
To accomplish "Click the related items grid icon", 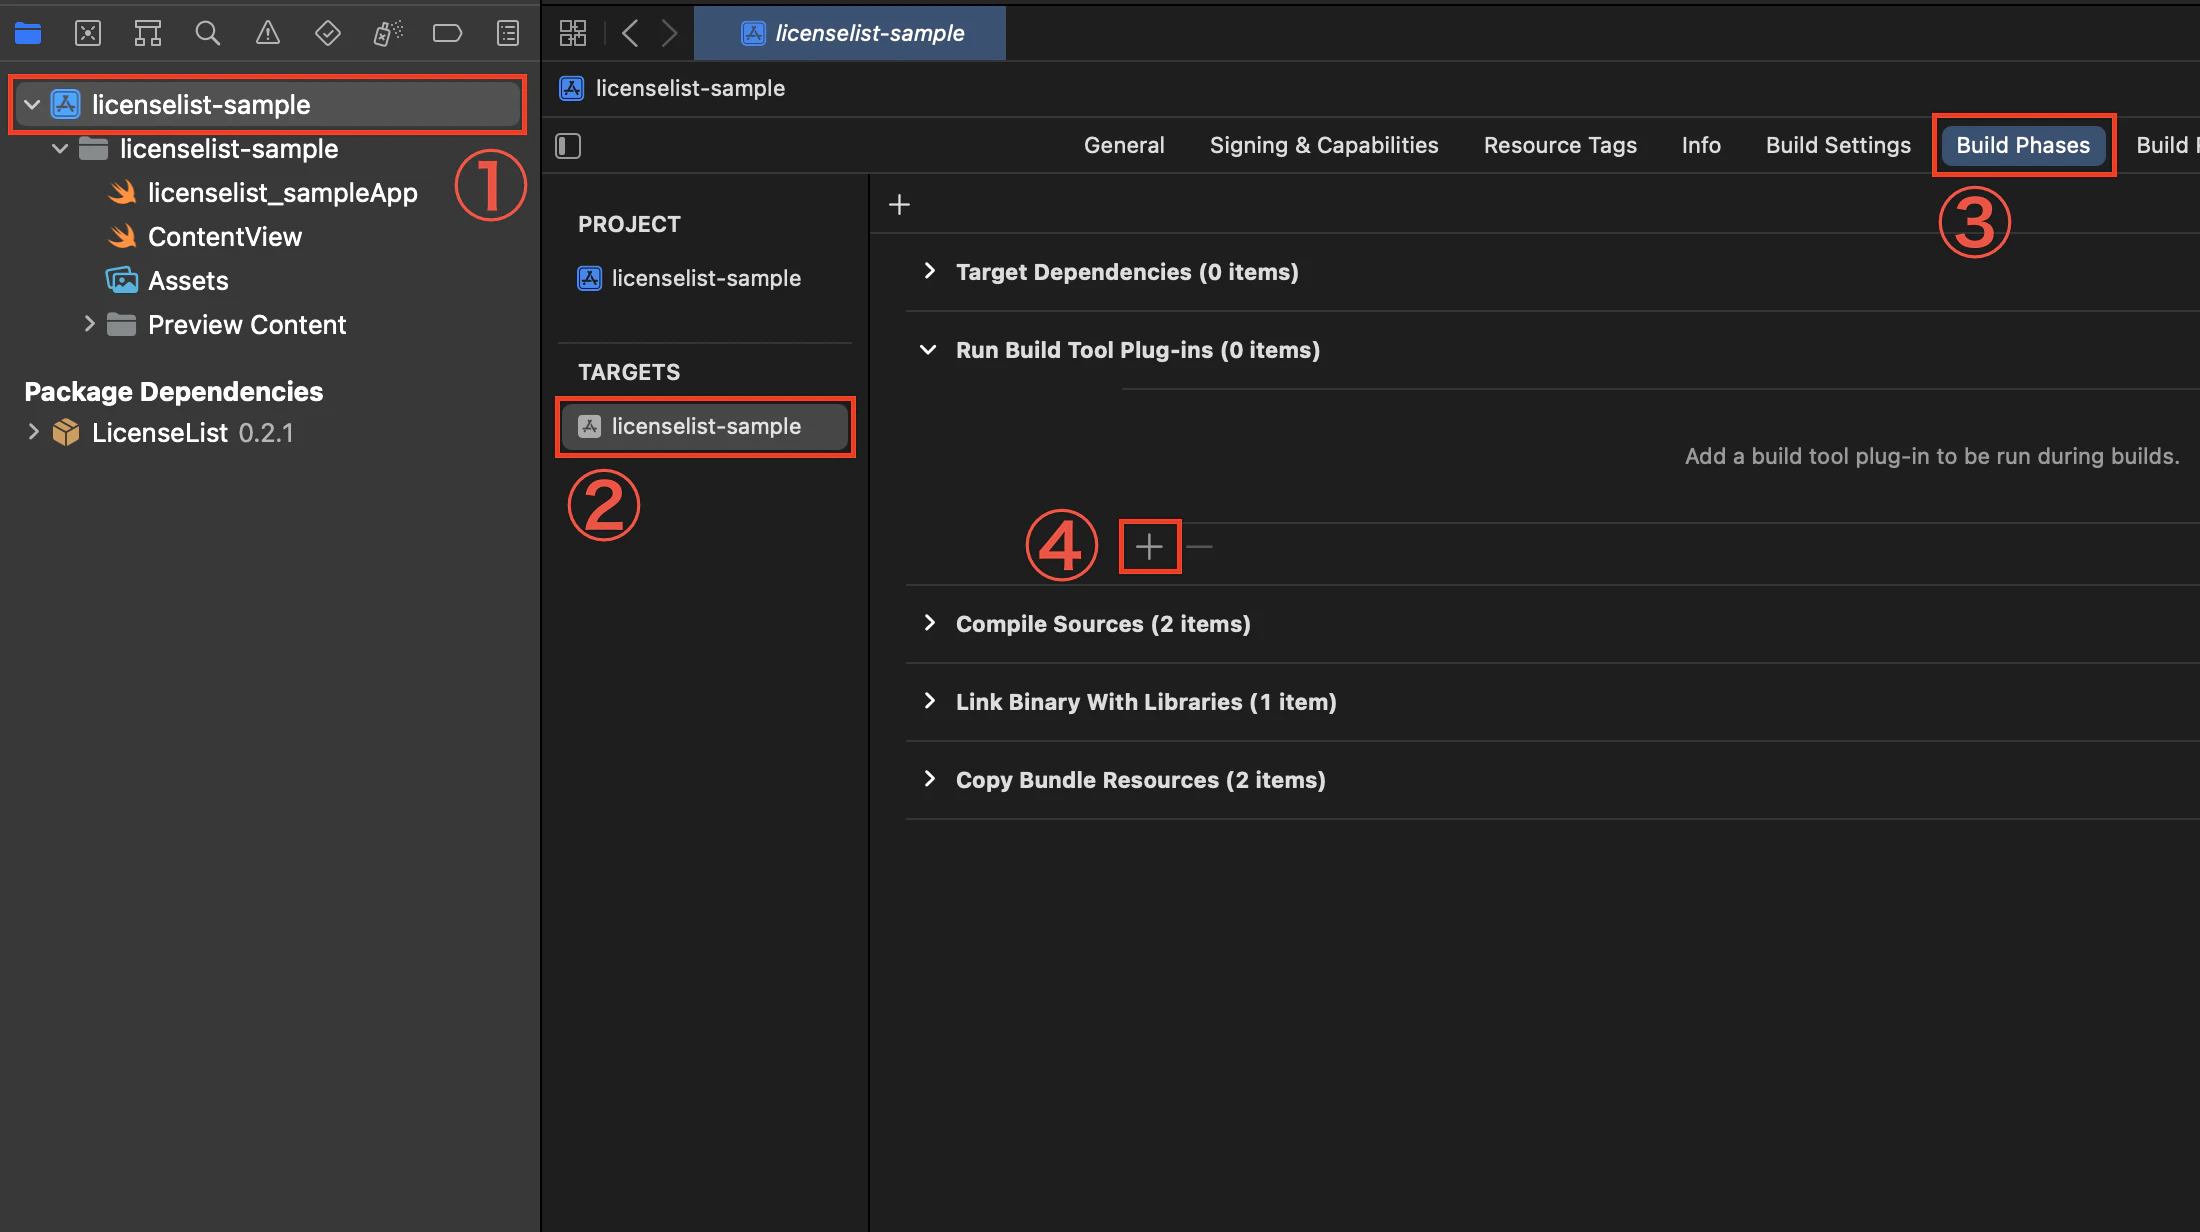I will 573,33.
